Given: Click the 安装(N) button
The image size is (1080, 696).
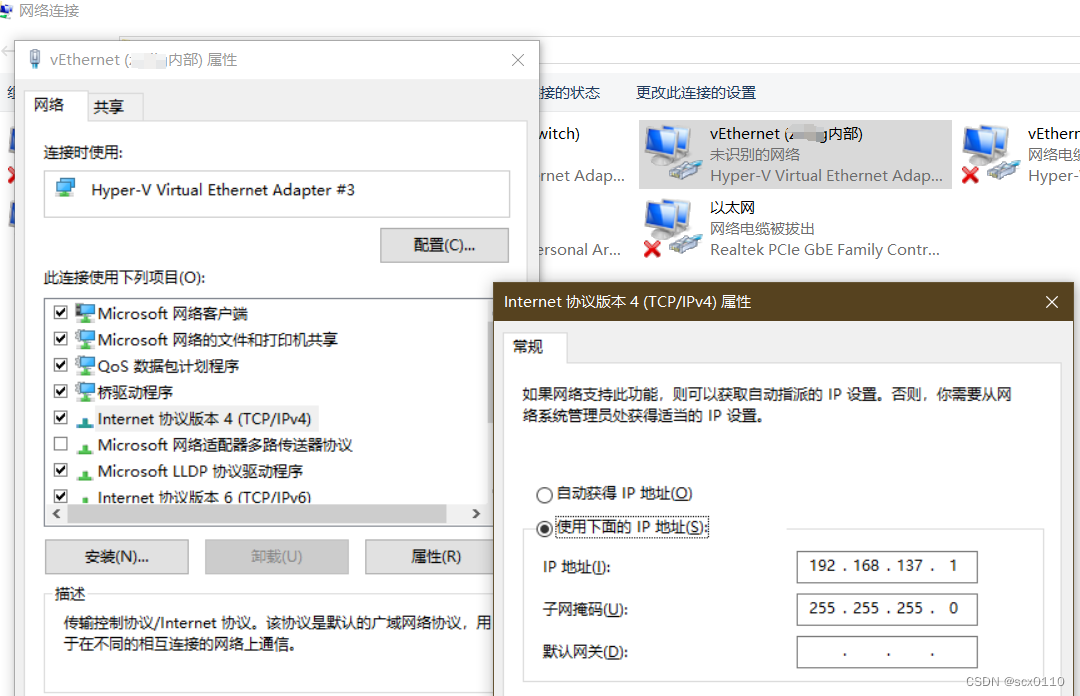Looking at the screenshot, I should tap(116, 556).
